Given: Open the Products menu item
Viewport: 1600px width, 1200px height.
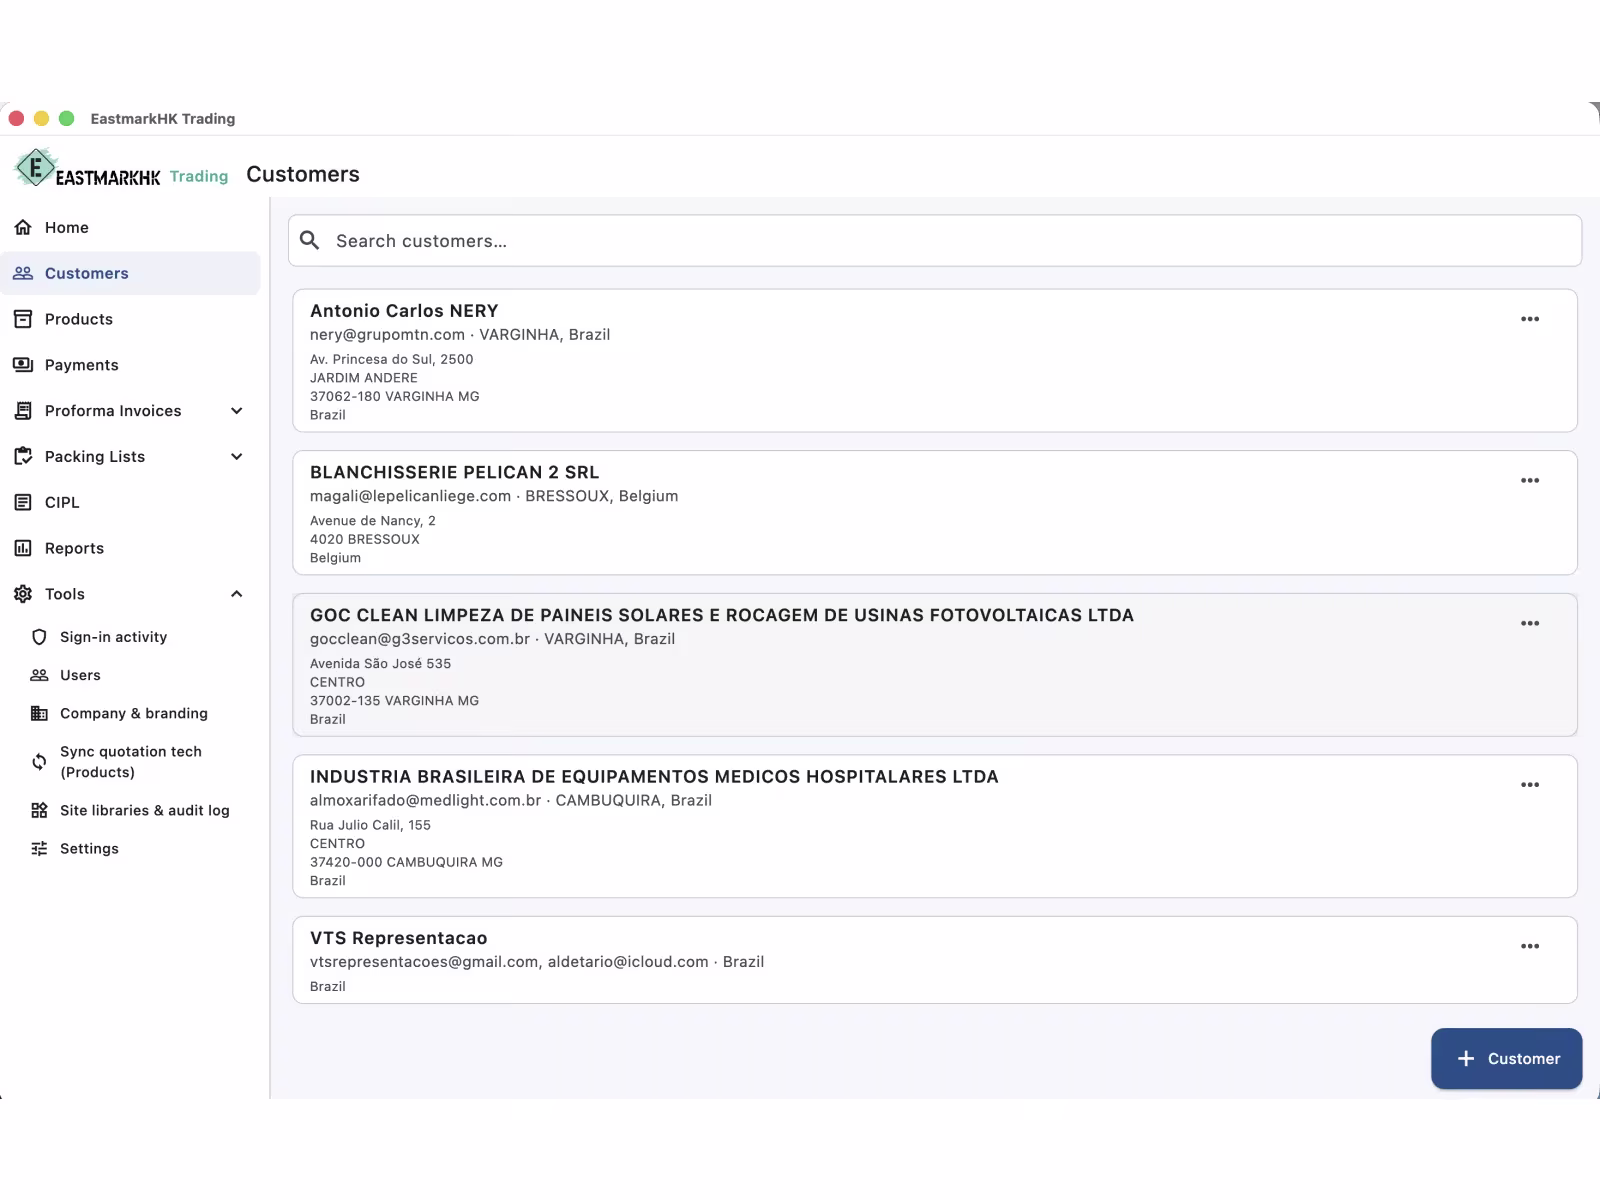Looking at the screenshot, I should tap(130, 319).
